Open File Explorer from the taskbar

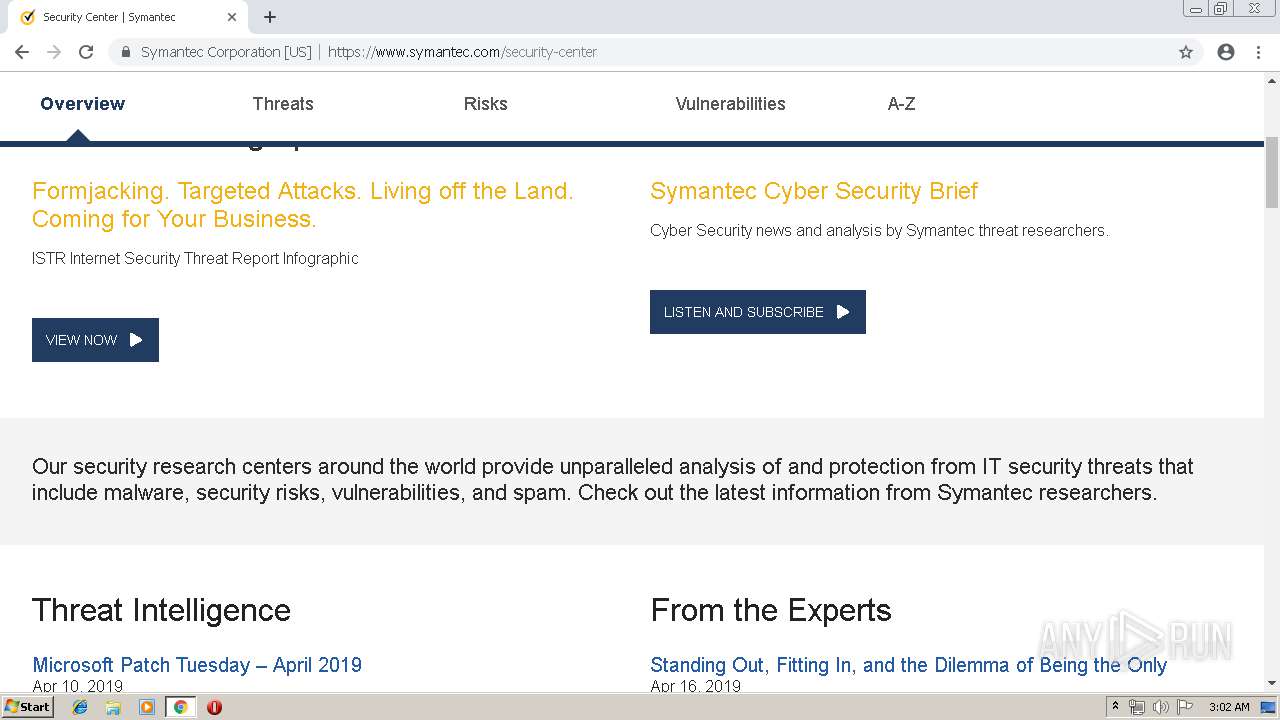click(113, 707)
